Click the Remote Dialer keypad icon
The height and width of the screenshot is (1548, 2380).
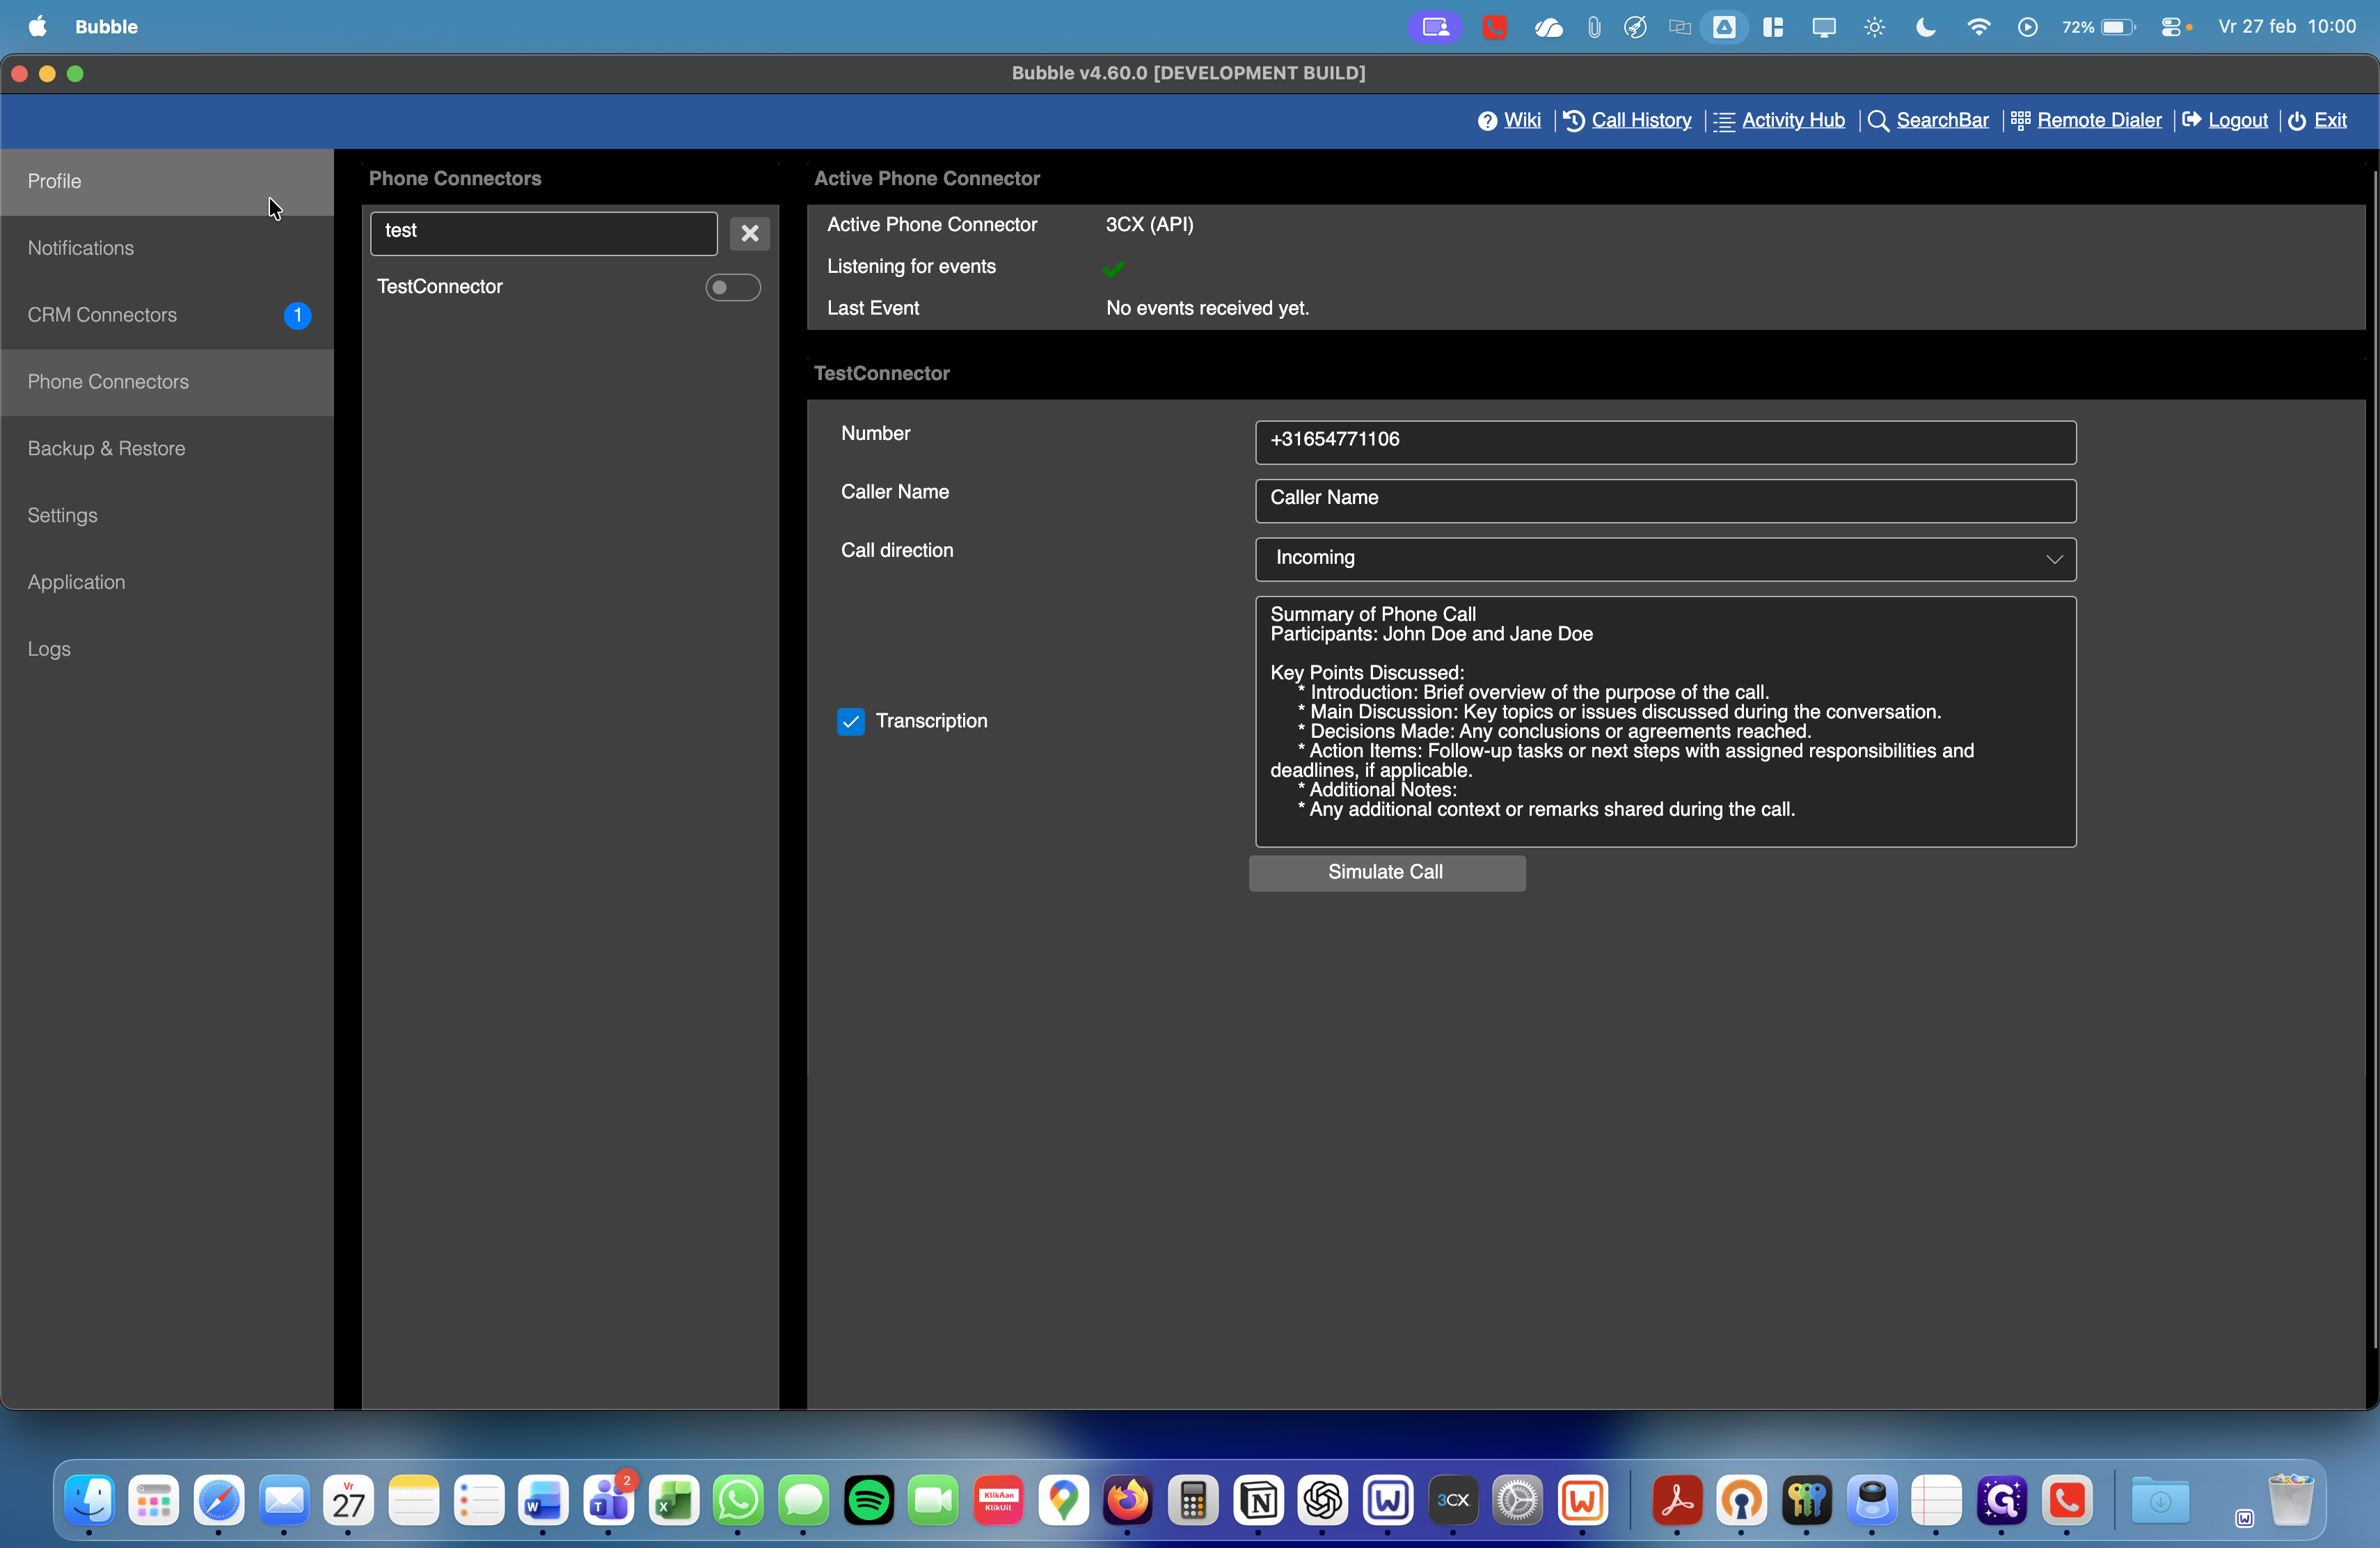pos(2020,121)
